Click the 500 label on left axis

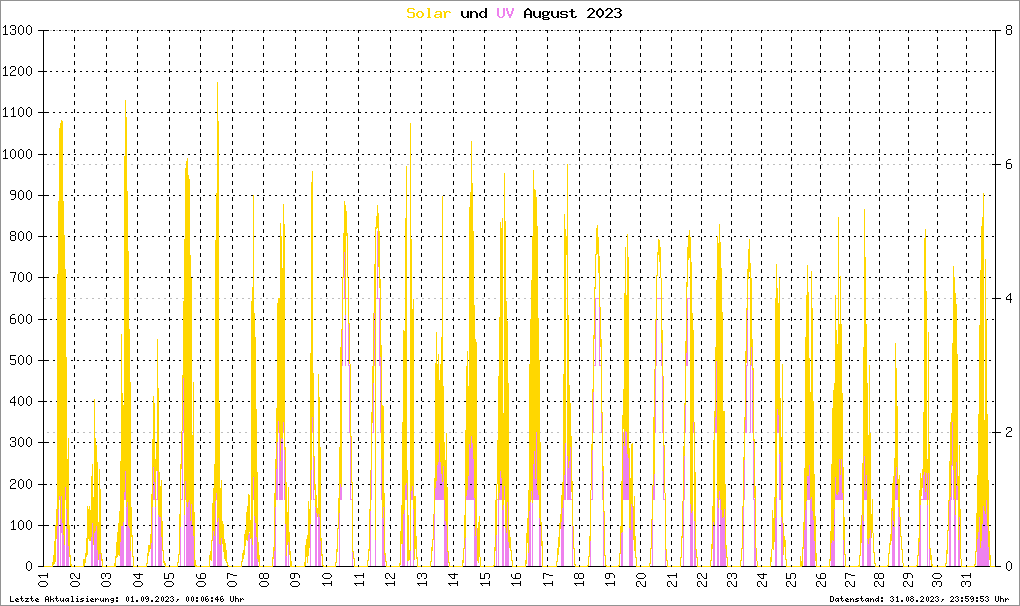tap(23, 360)
